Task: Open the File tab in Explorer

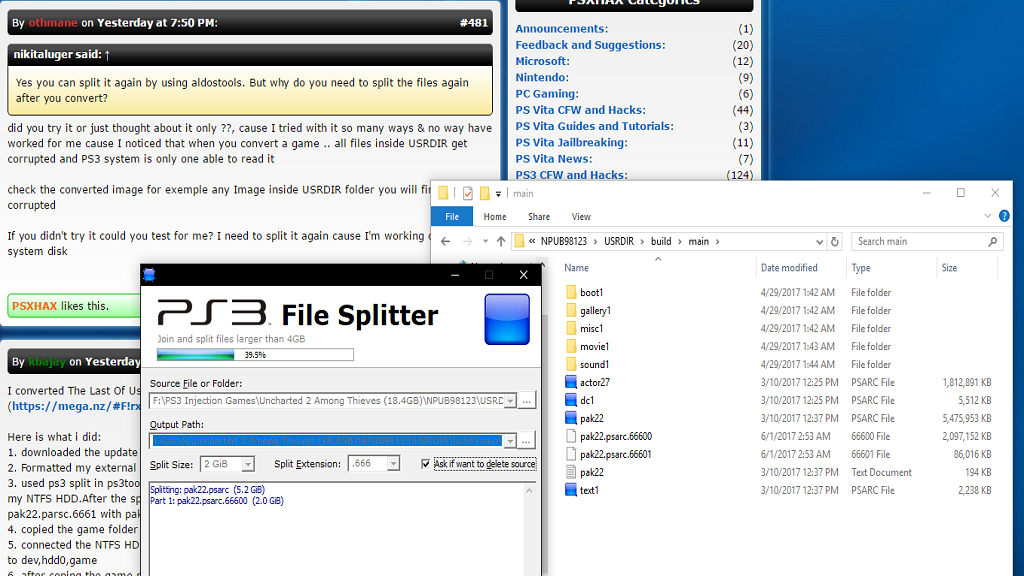Action: 452,217
